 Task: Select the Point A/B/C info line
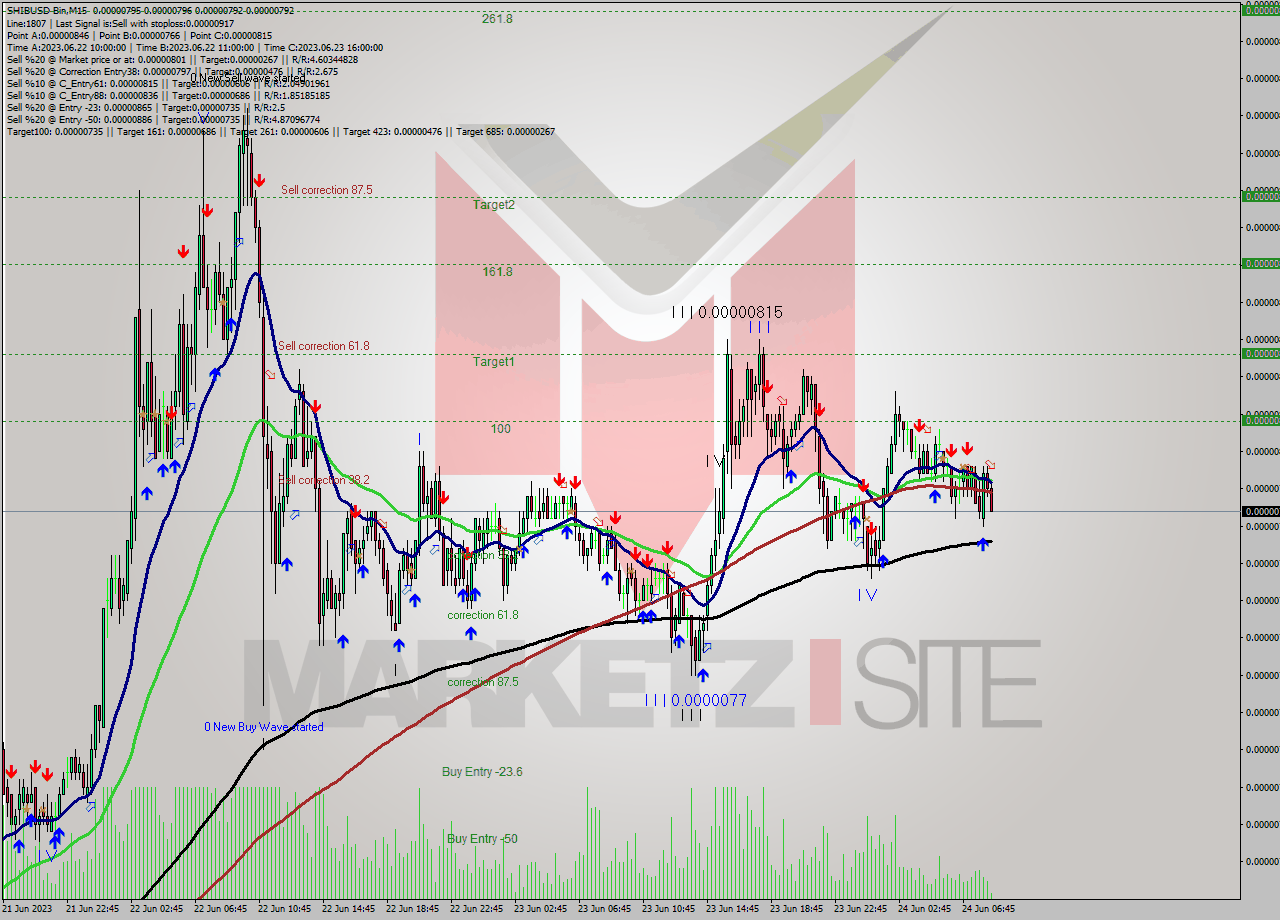pos(137,35)
